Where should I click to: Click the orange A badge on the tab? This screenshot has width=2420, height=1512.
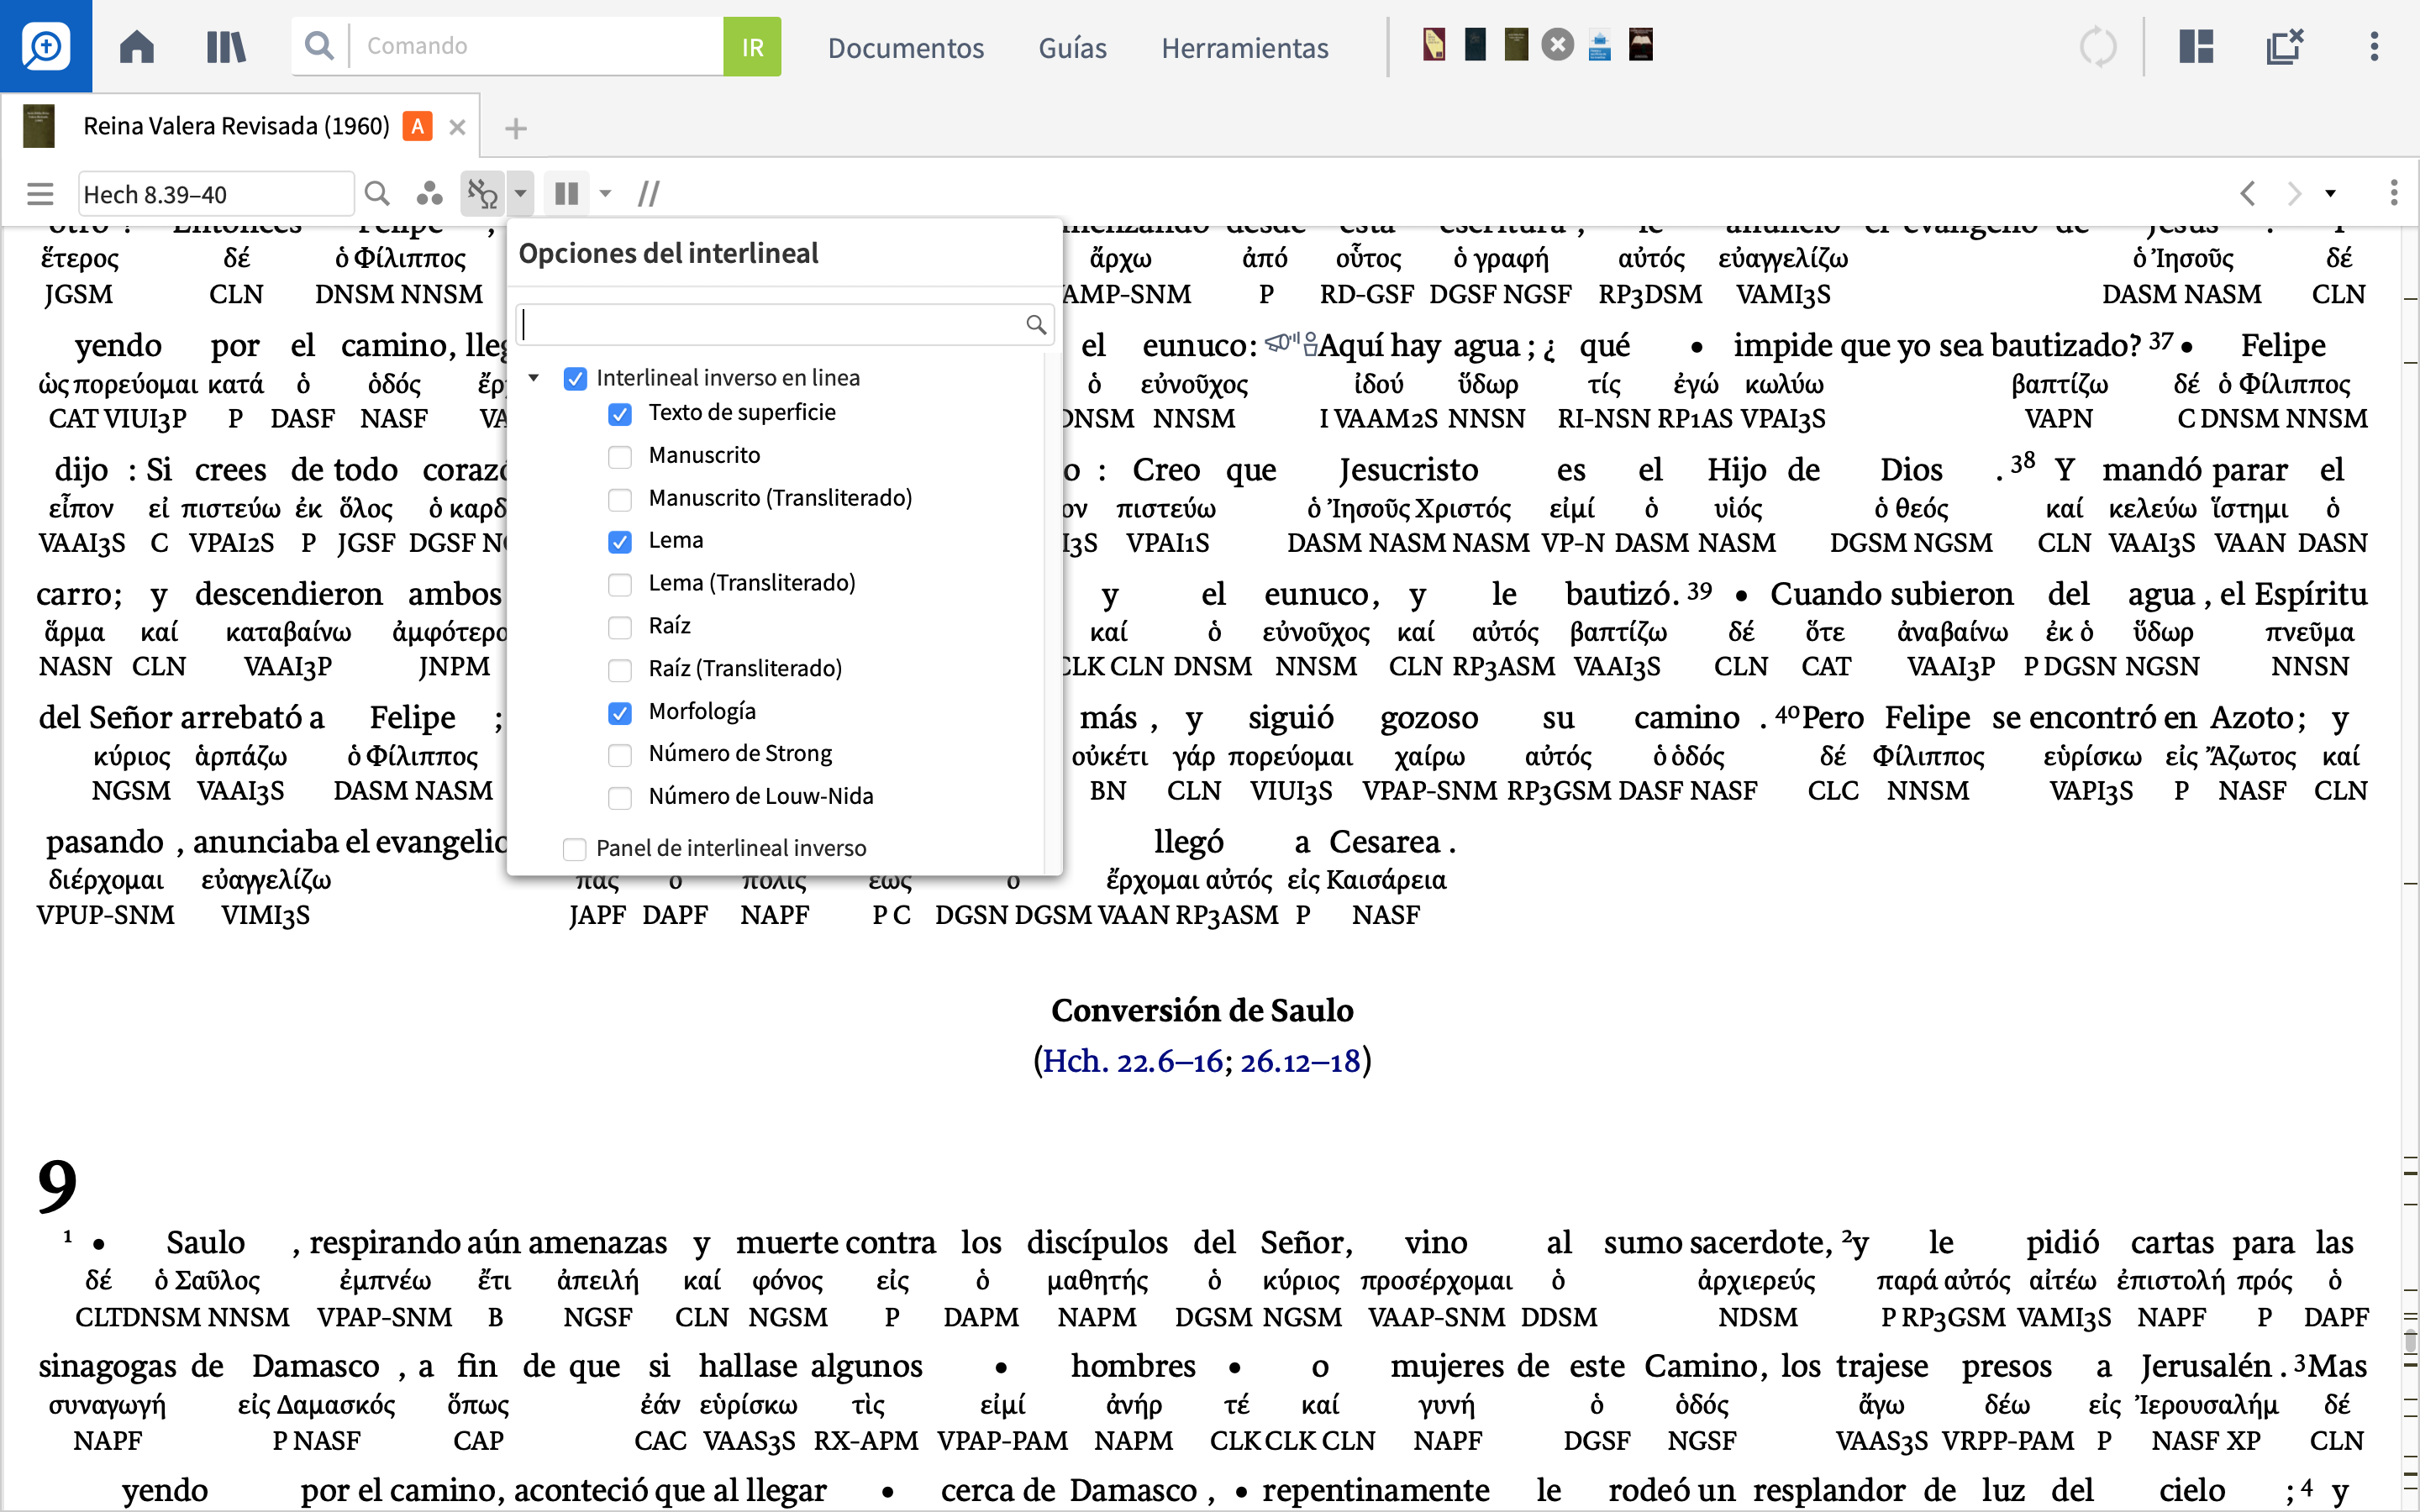click(418, 127)
